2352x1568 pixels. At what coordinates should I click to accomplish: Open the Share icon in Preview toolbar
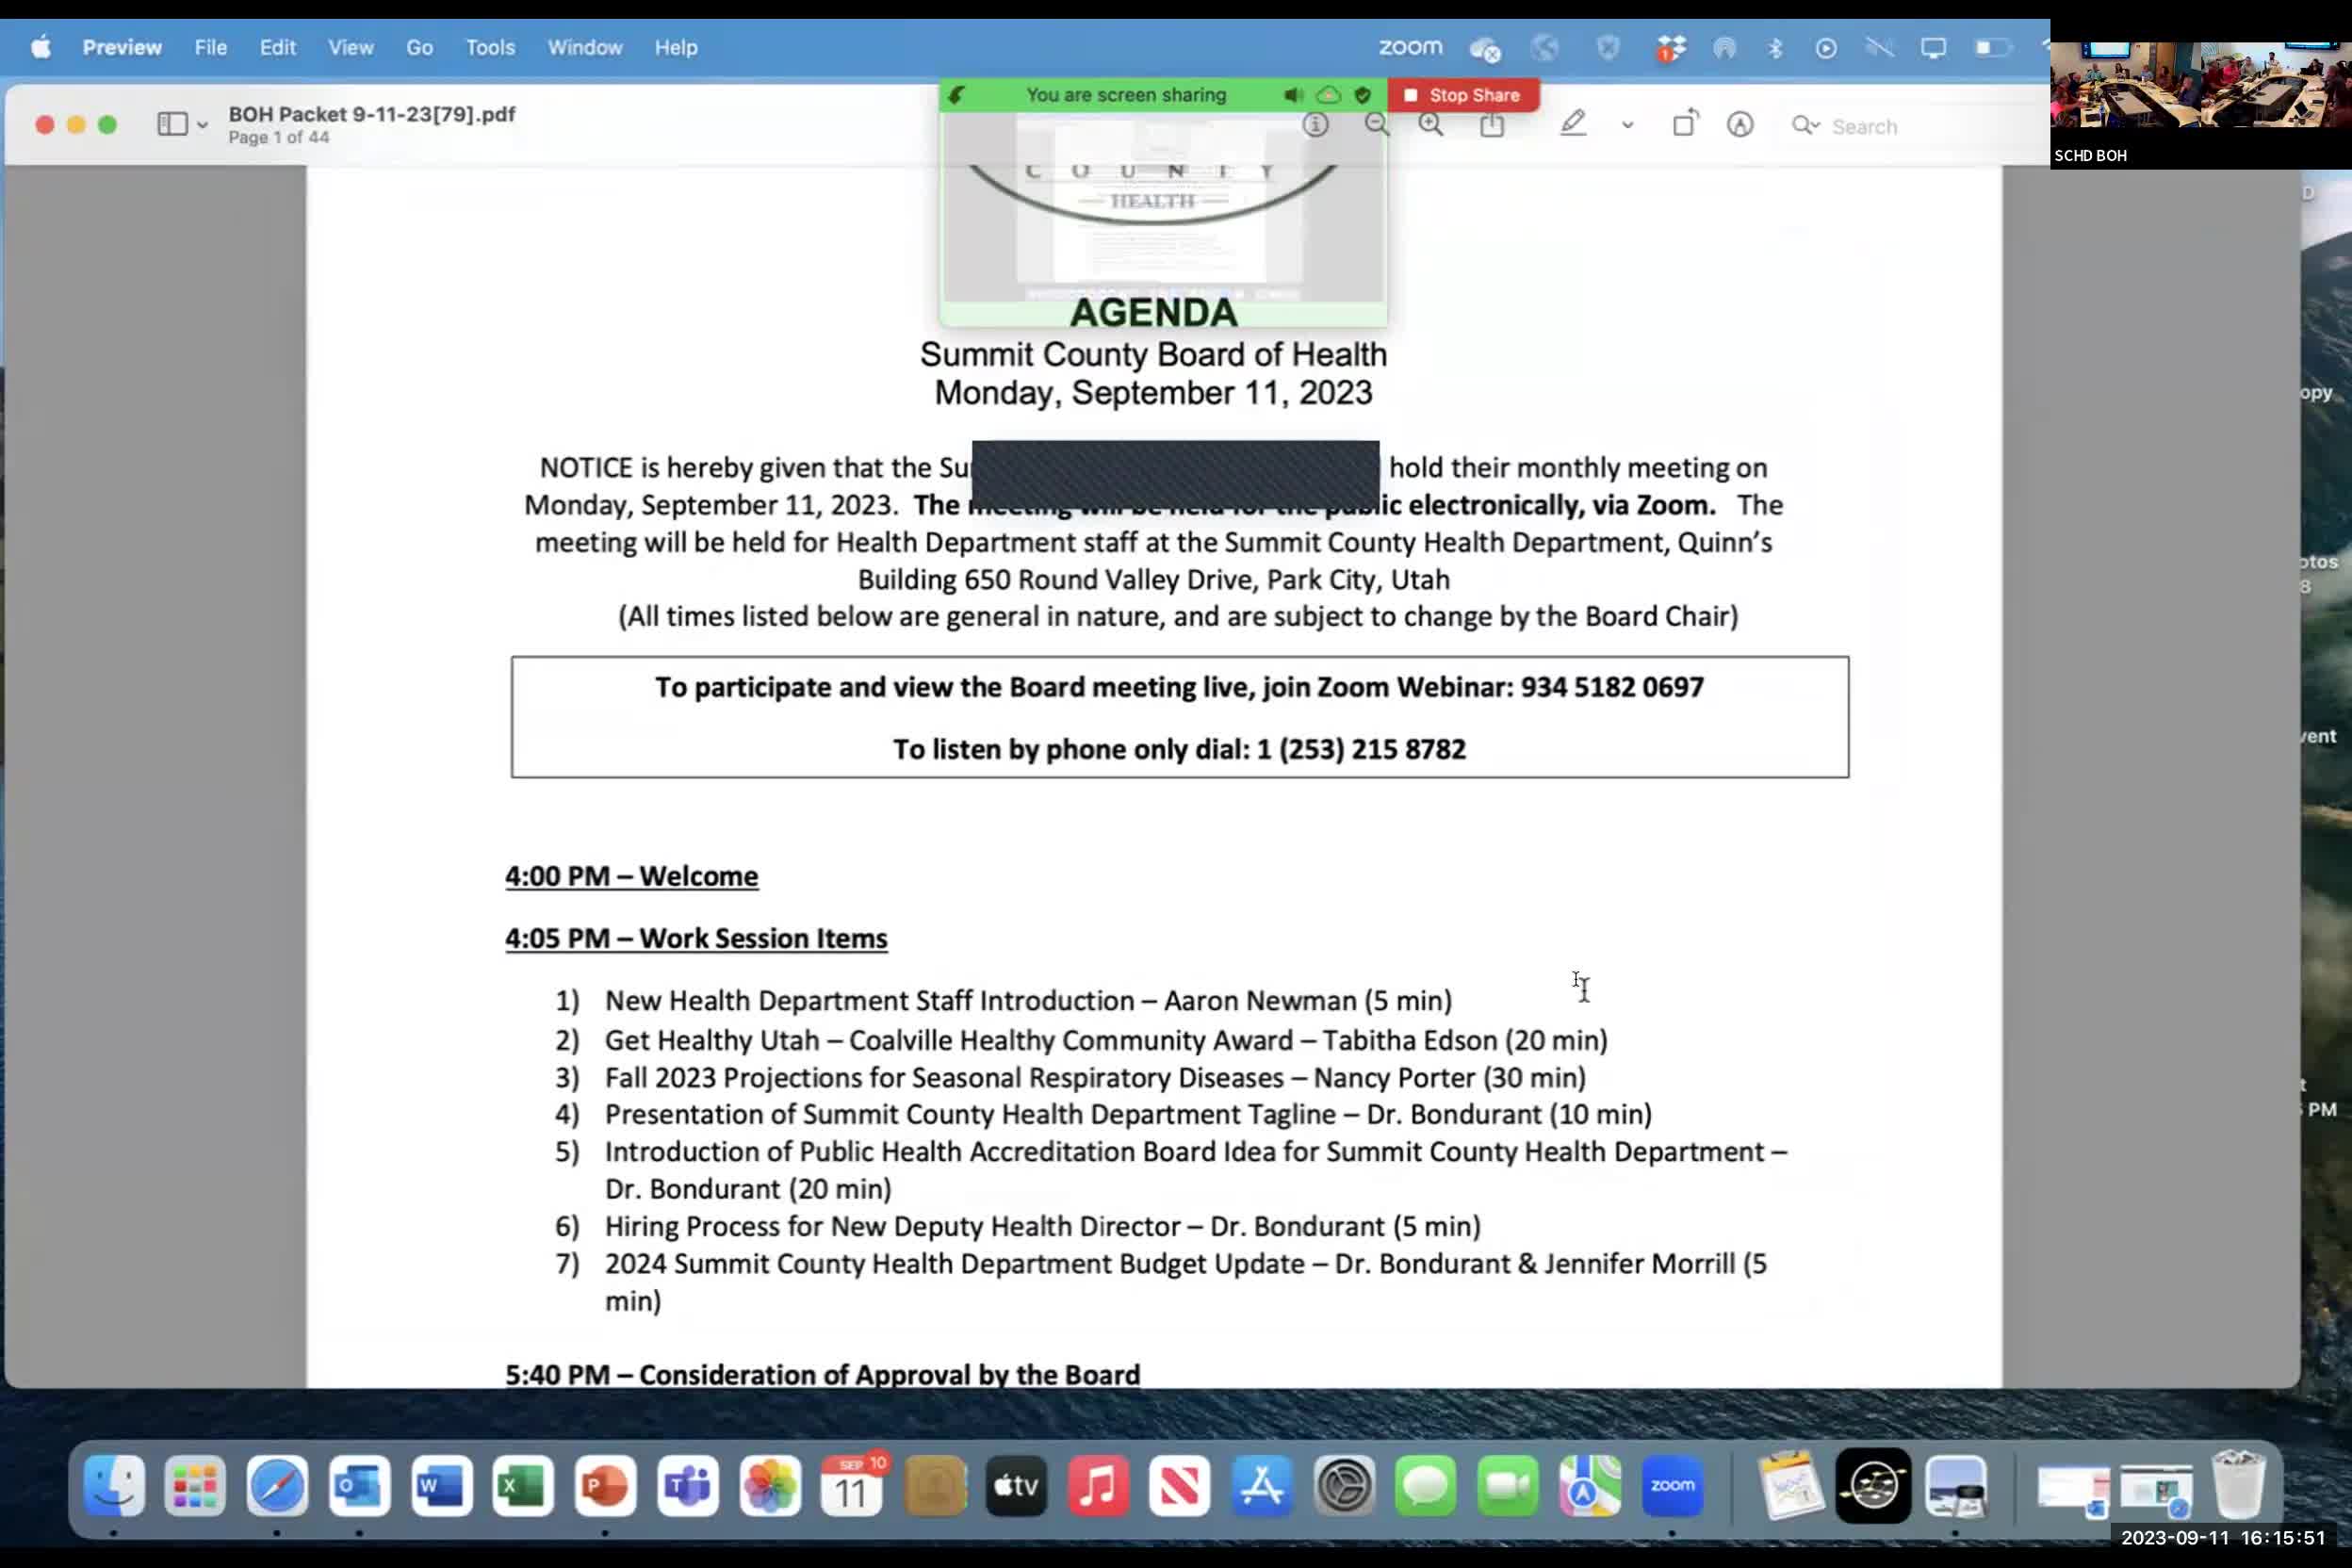point(1492,124)
